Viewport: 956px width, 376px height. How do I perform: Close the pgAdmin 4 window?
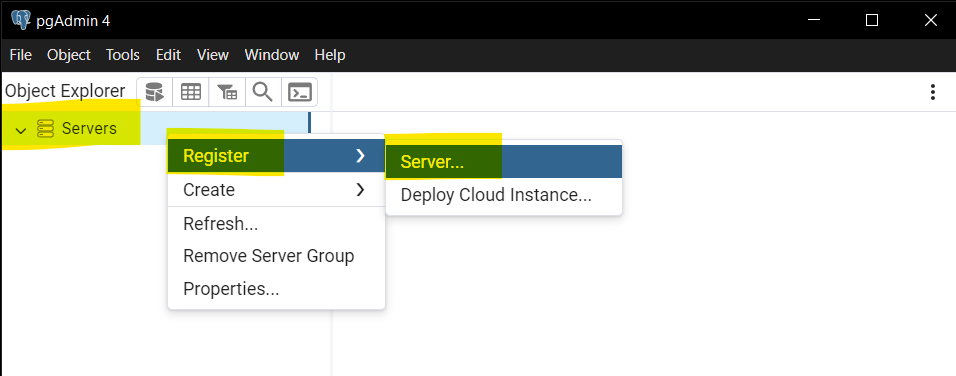pyautogui.click(x=930, y=20)
